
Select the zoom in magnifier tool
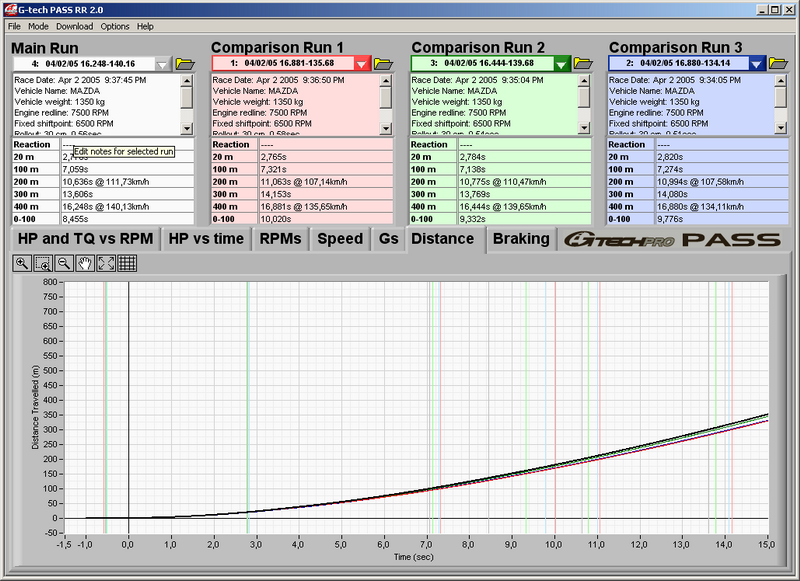pyautogui.click(x=22, y=263)
